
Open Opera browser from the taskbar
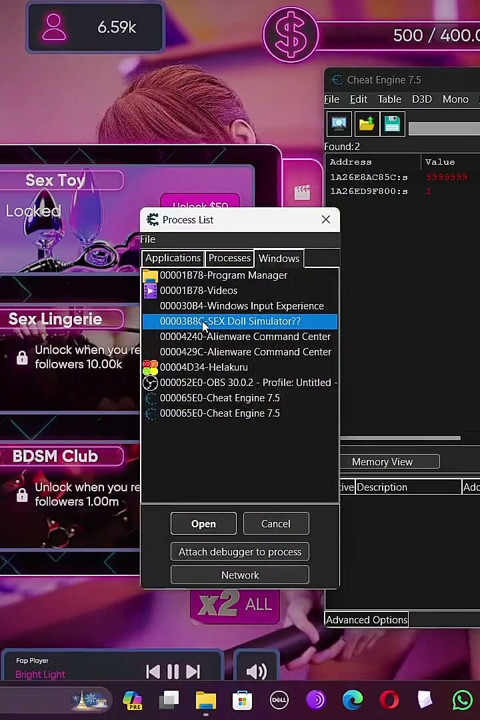click(x=389, y=700)
